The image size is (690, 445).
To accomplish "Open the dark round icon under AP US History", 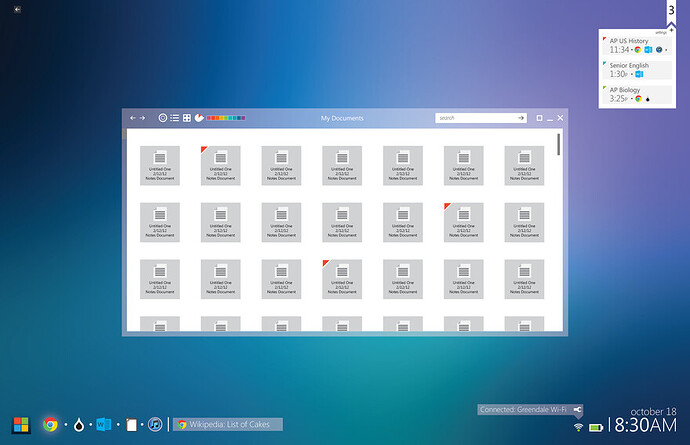I will point(659,50).
